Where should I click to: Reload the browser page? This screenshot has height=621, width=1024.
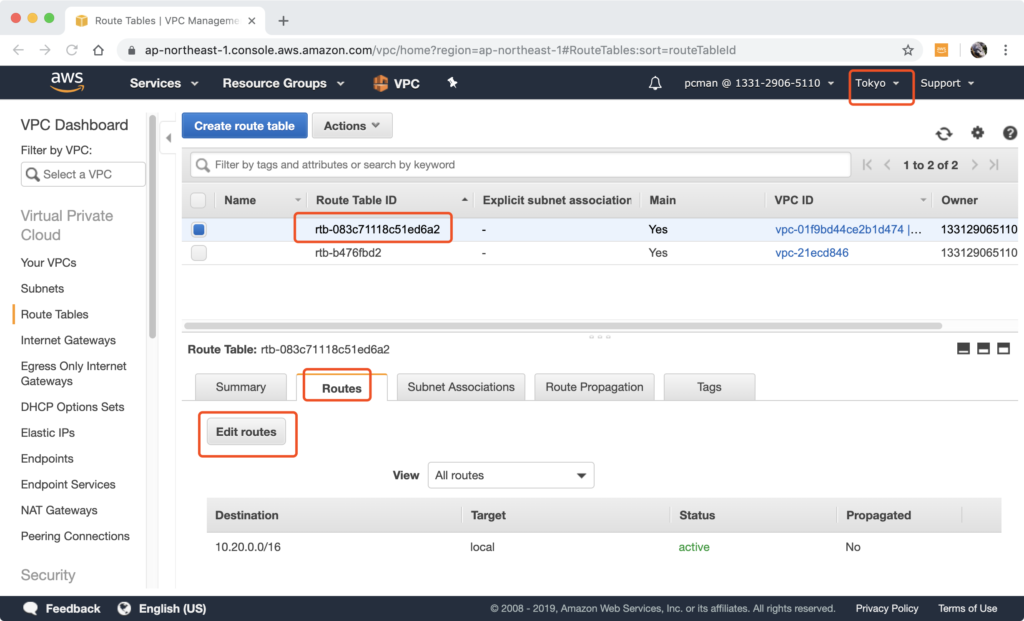pyautogui.click(x=72, y=50)
